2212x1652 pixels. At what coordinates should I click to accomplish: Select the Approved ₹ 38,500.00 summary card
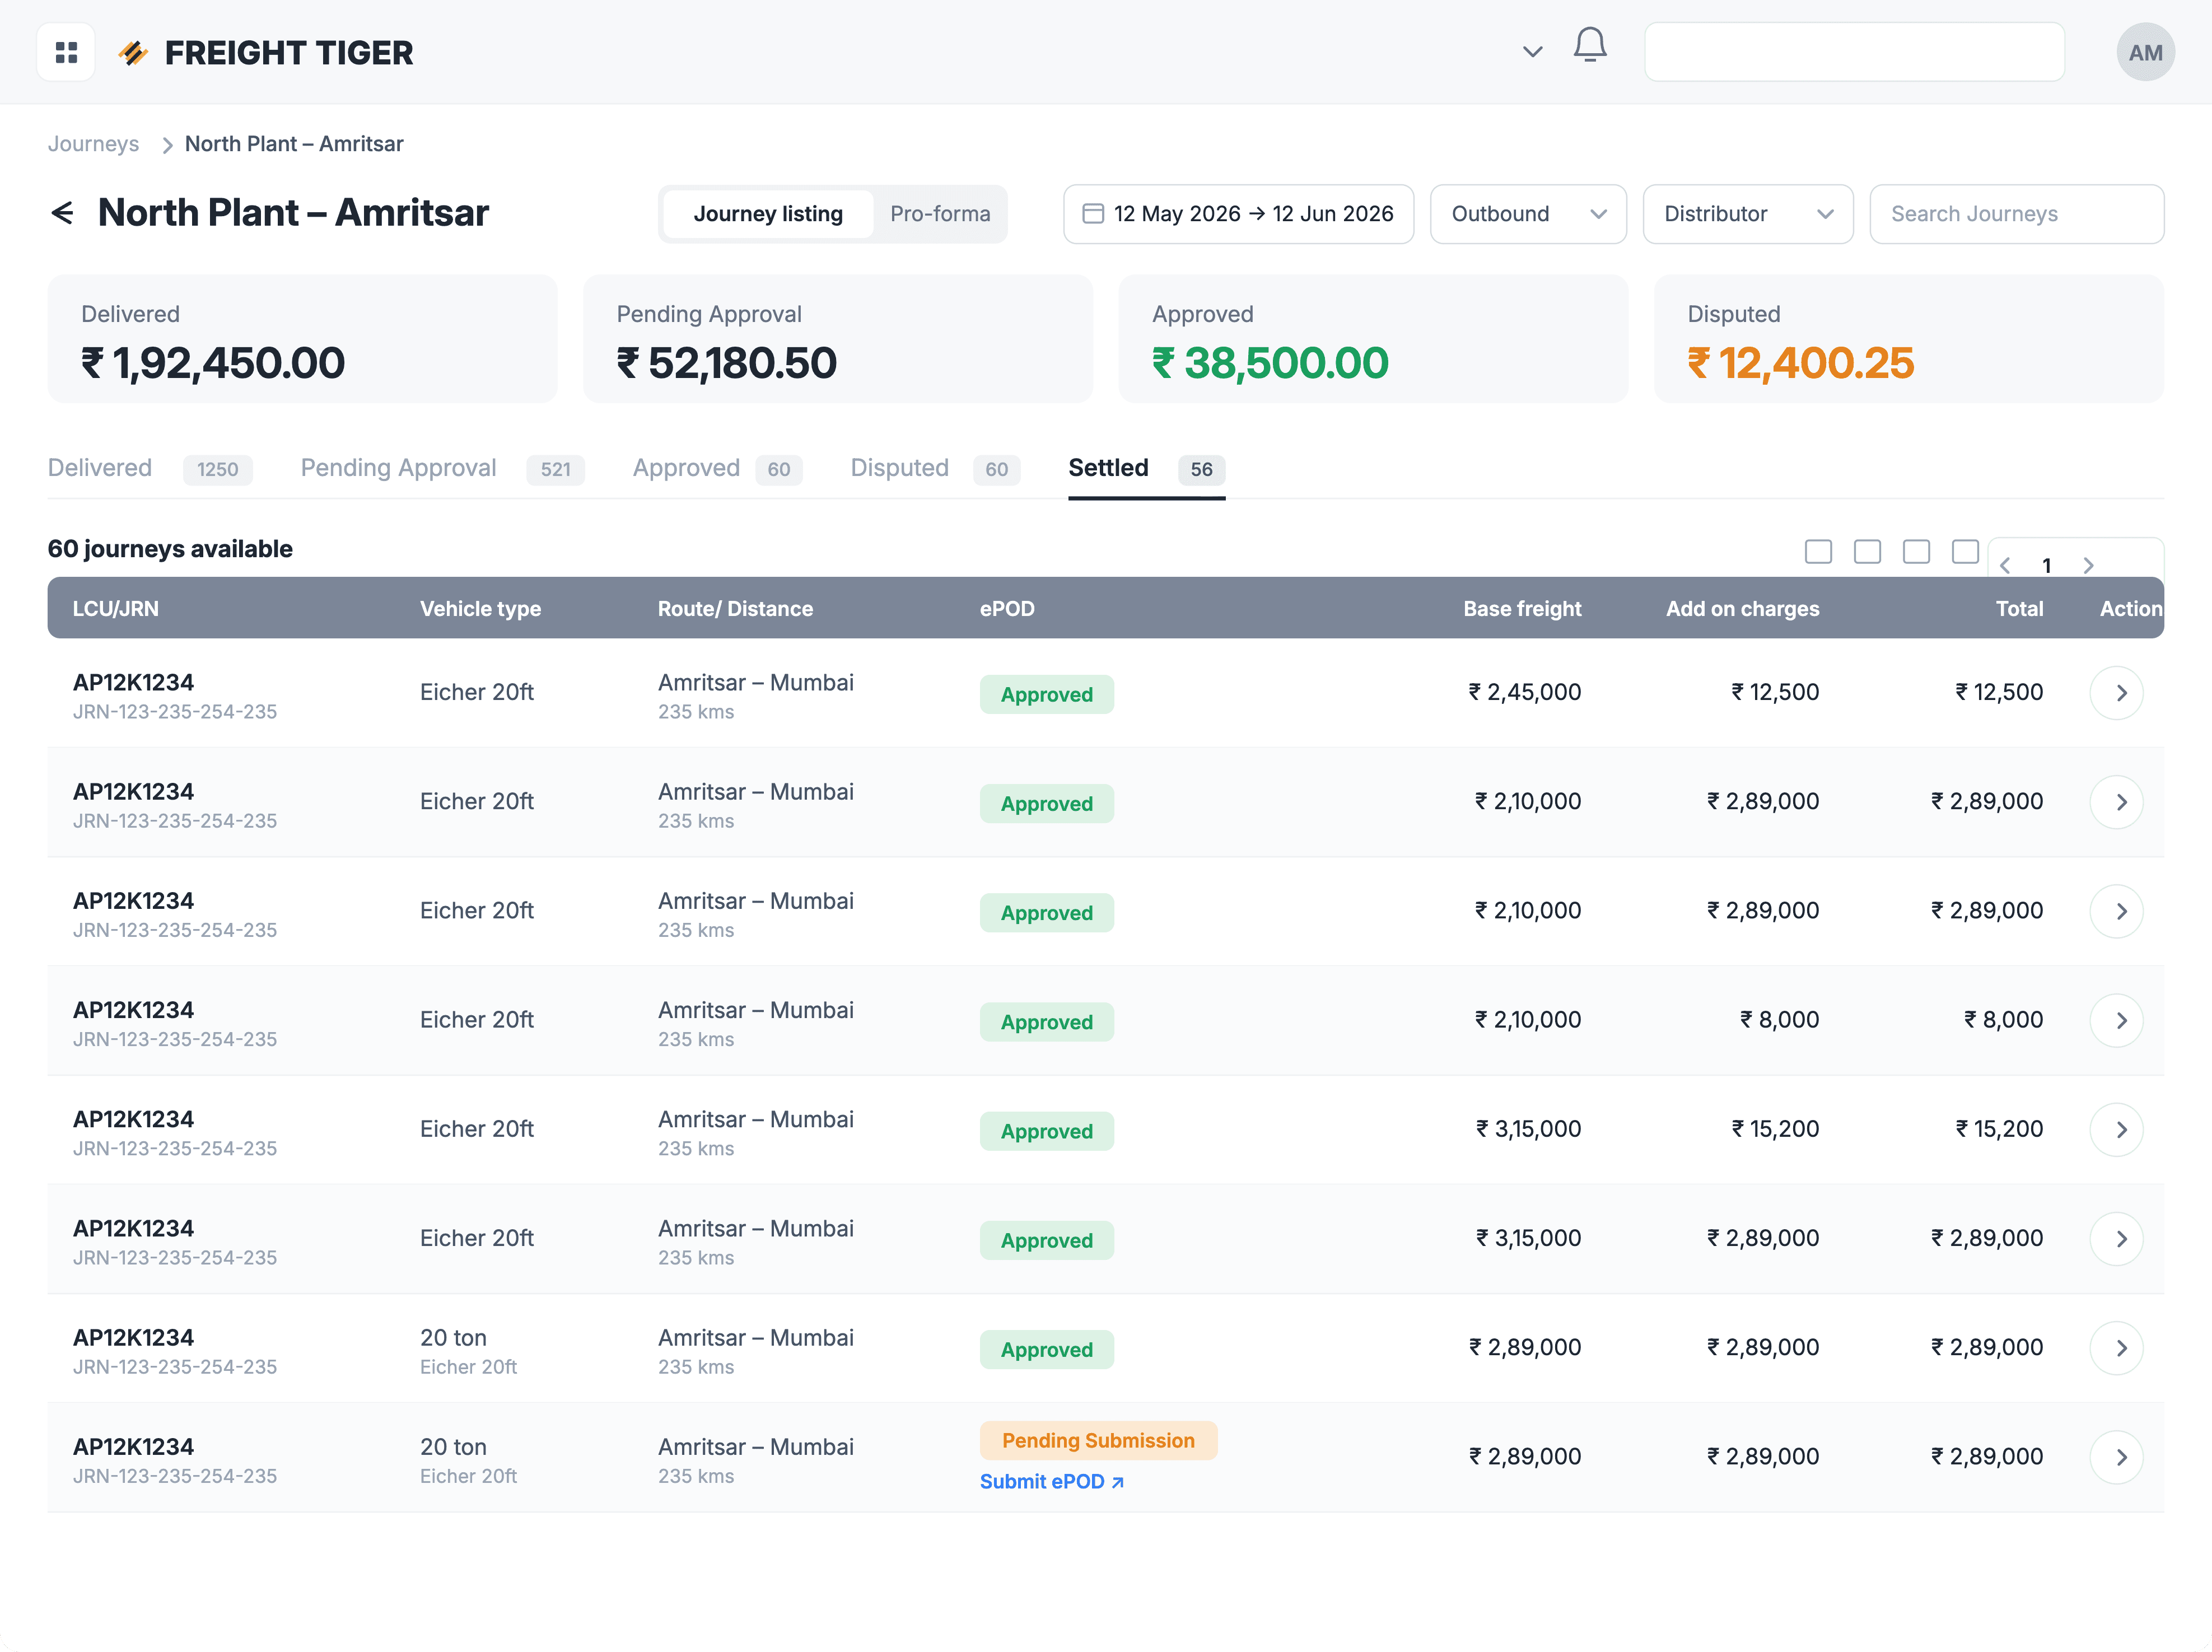pyautogui.click(x=1373, y=339)
